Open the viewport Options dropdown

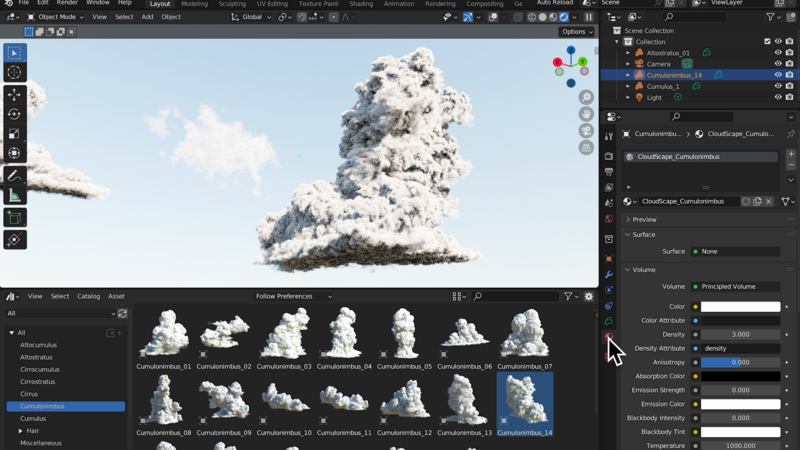[x=577, y=32]
